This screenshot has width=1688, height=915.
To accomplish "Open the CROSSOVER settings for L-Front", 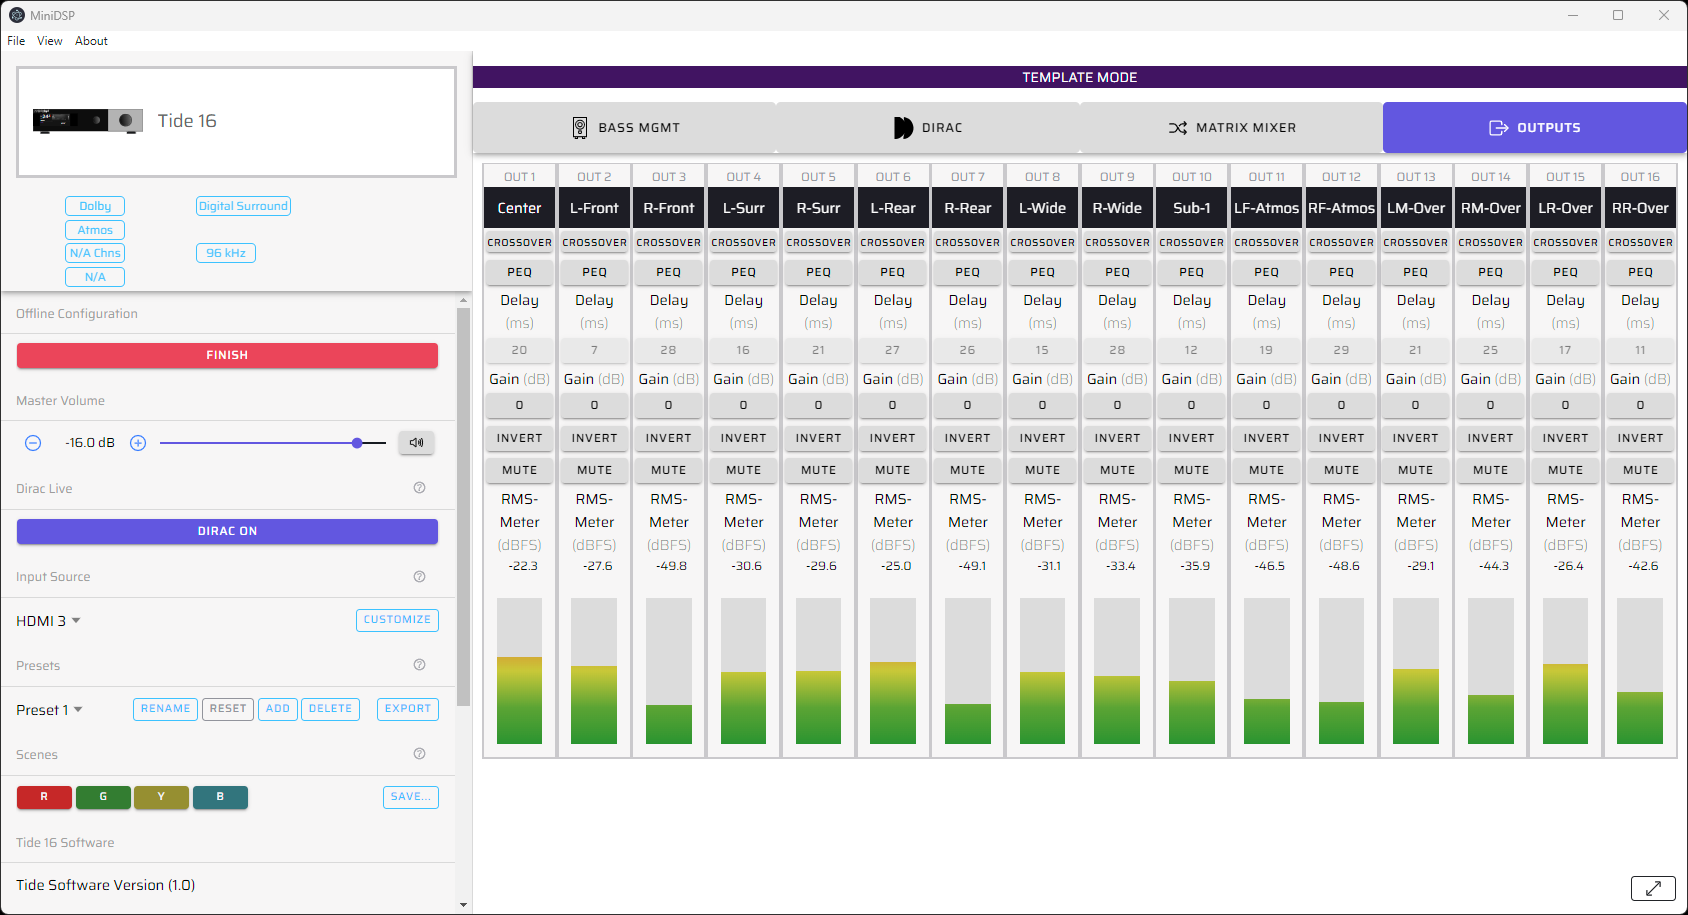I will [x=594, y=242].
